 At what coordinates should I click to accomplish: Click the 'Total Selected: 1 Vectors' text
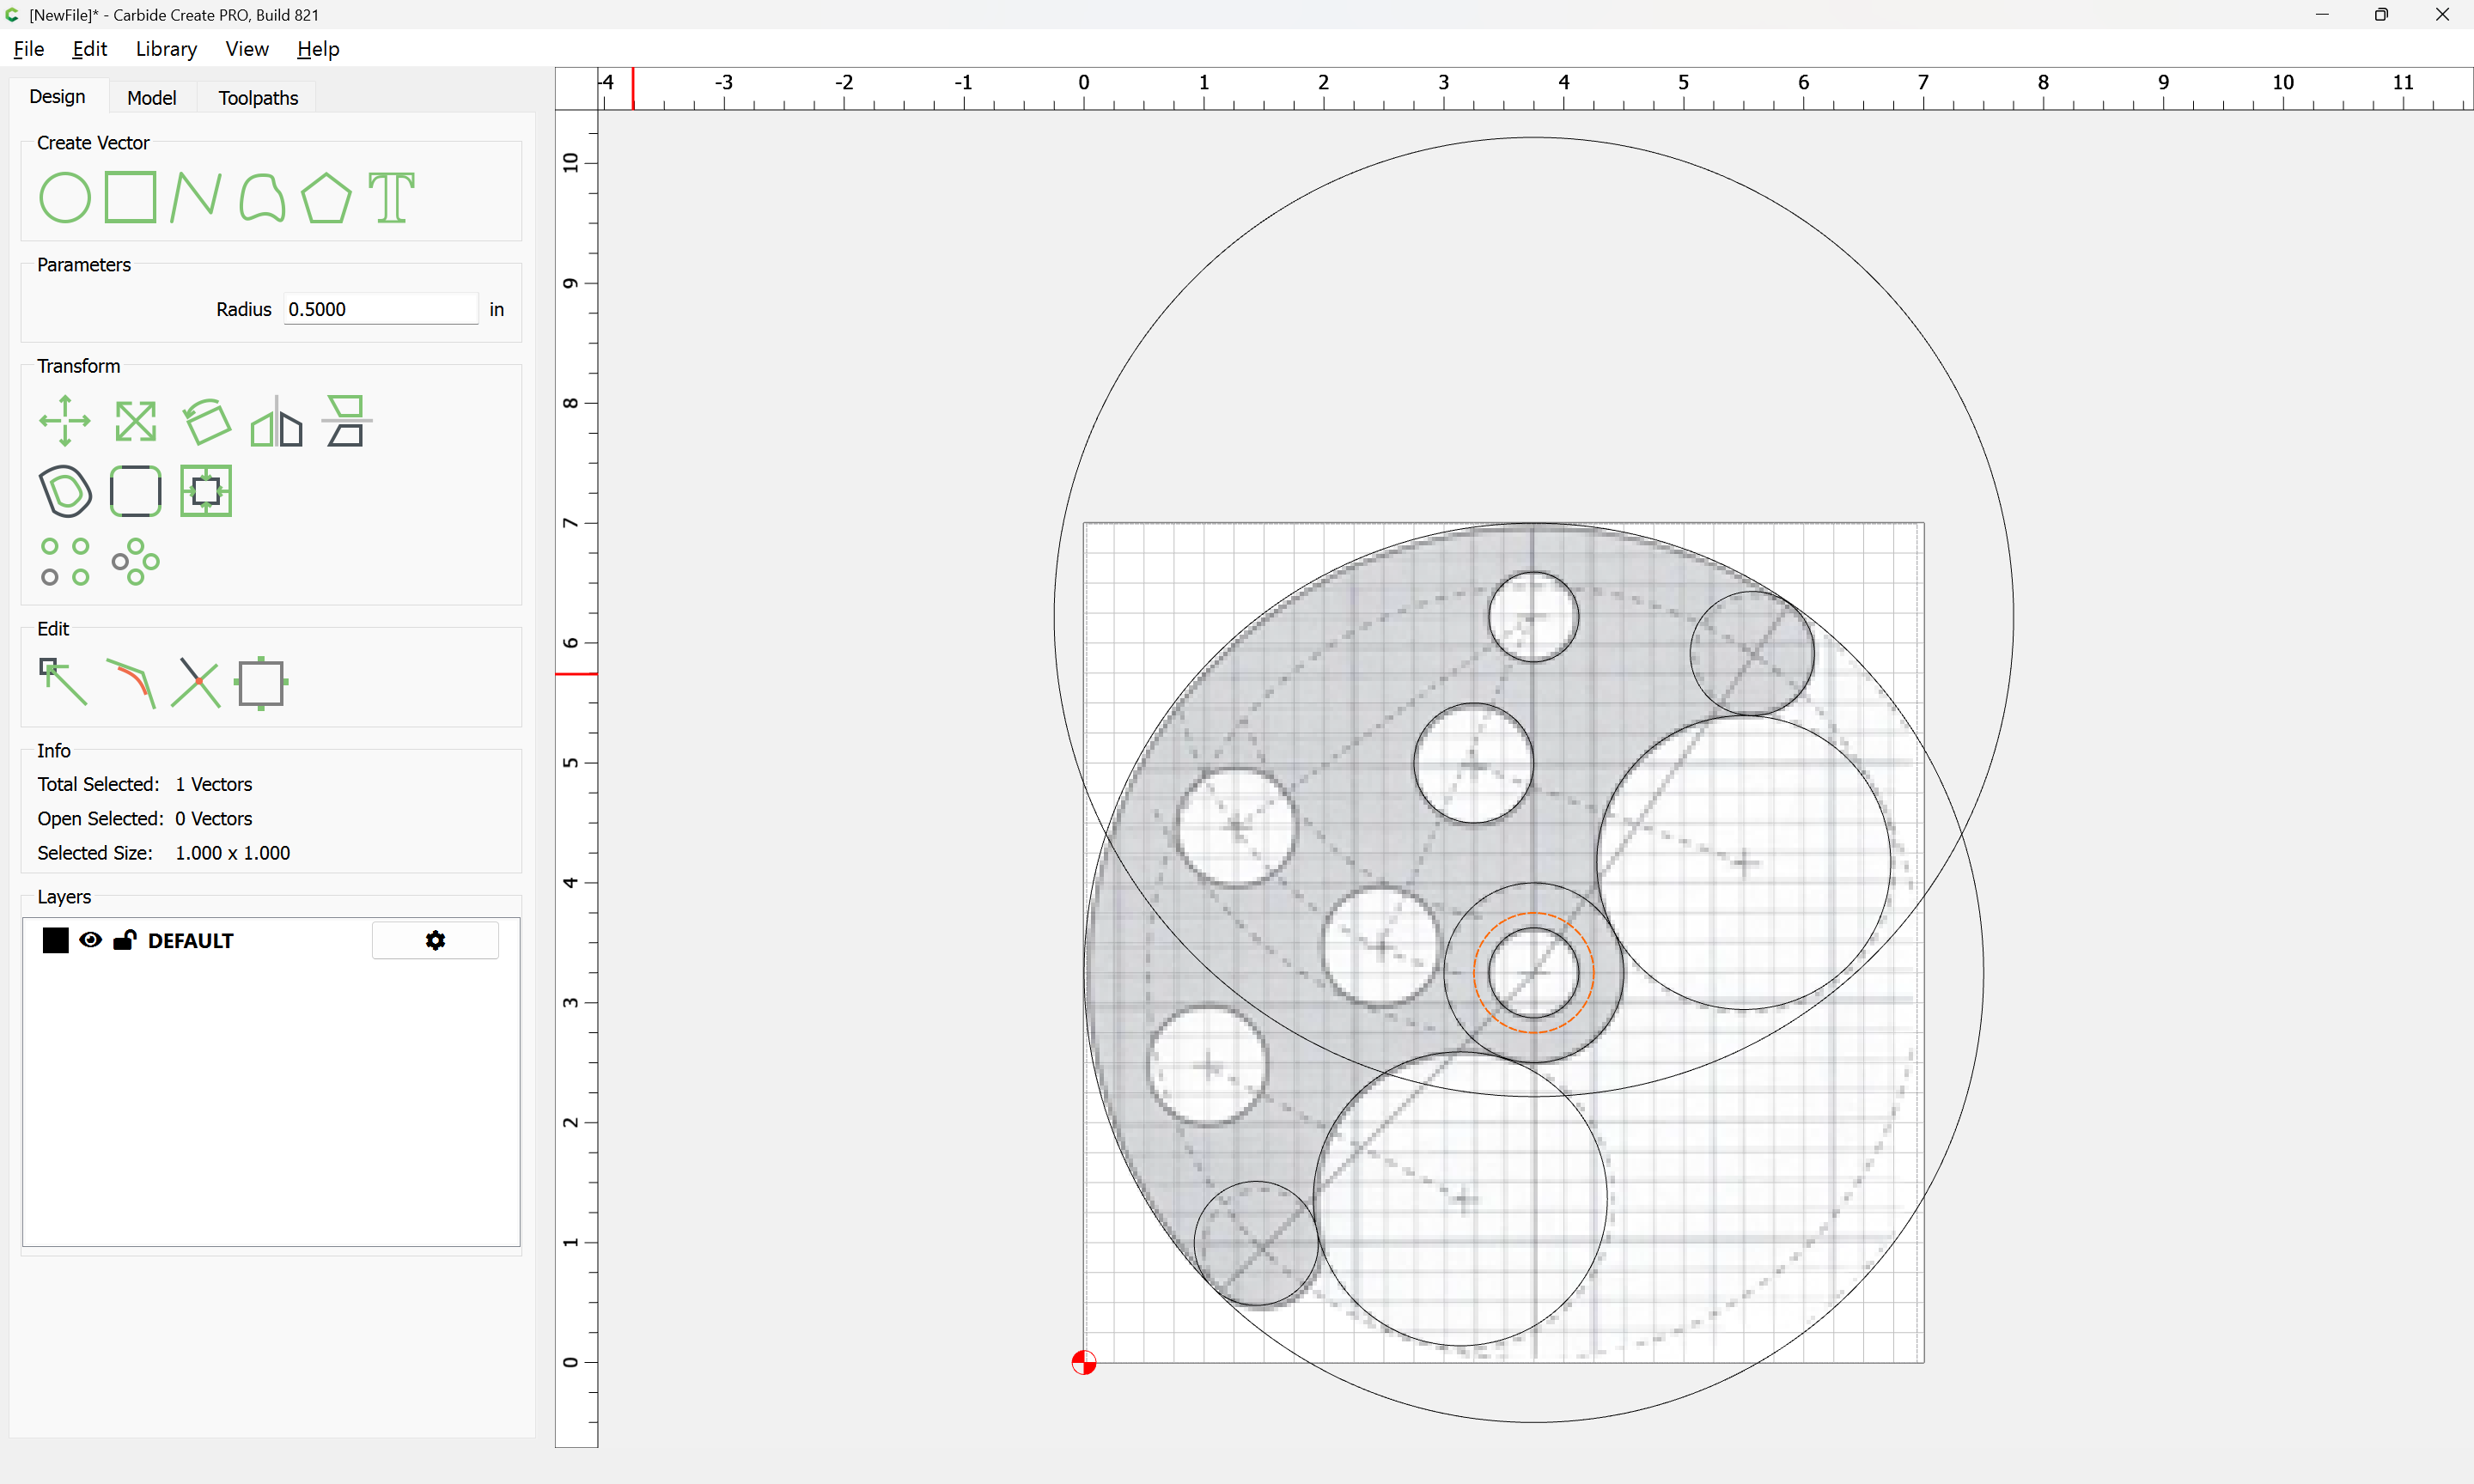pos(145,784)
